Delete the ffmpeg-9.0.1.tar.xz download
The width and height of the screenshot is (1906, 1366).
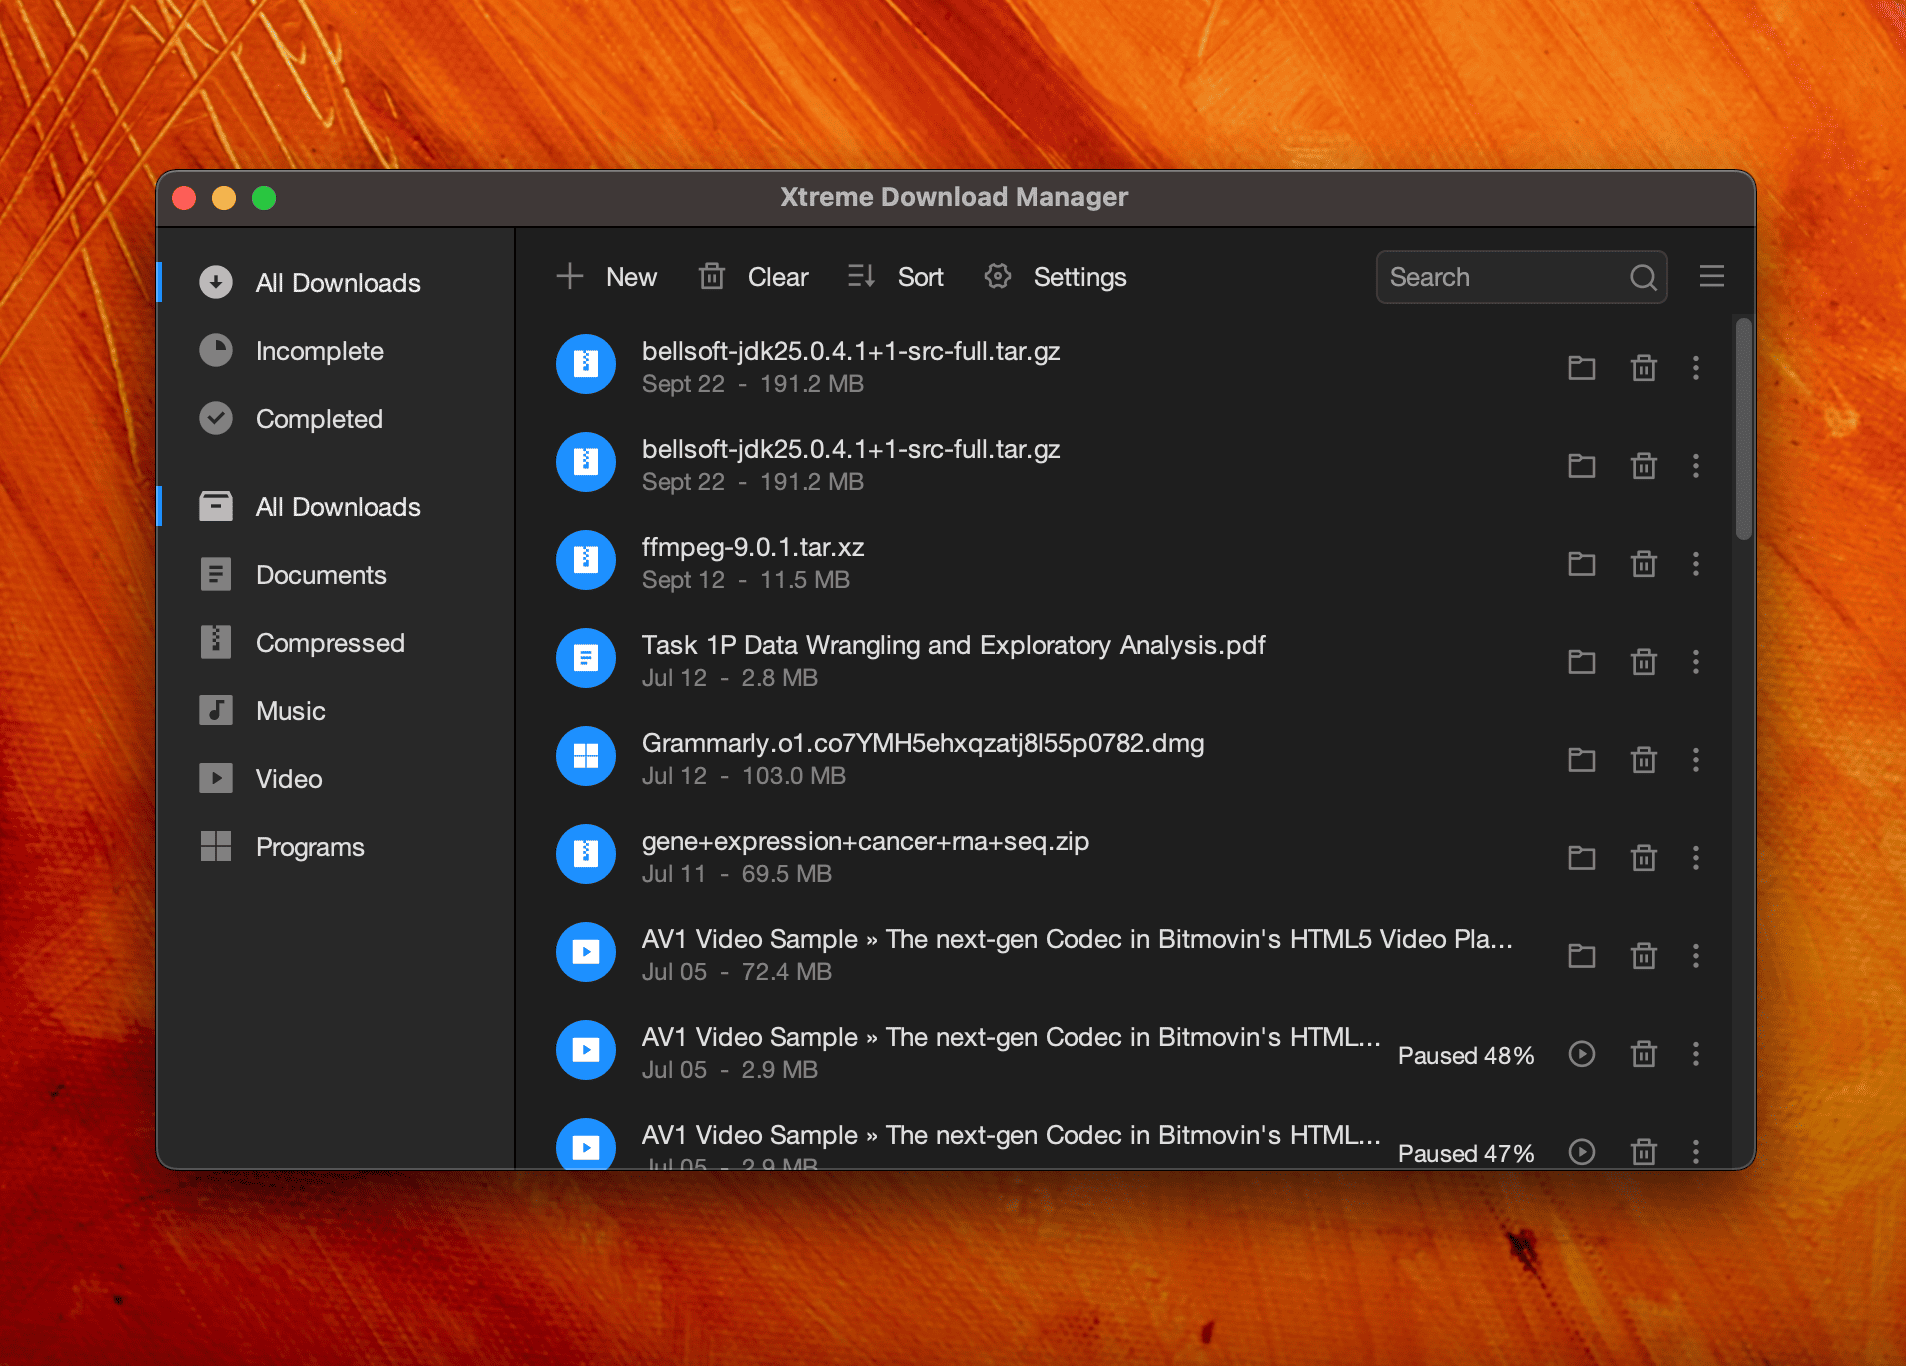click(1643, 564)
